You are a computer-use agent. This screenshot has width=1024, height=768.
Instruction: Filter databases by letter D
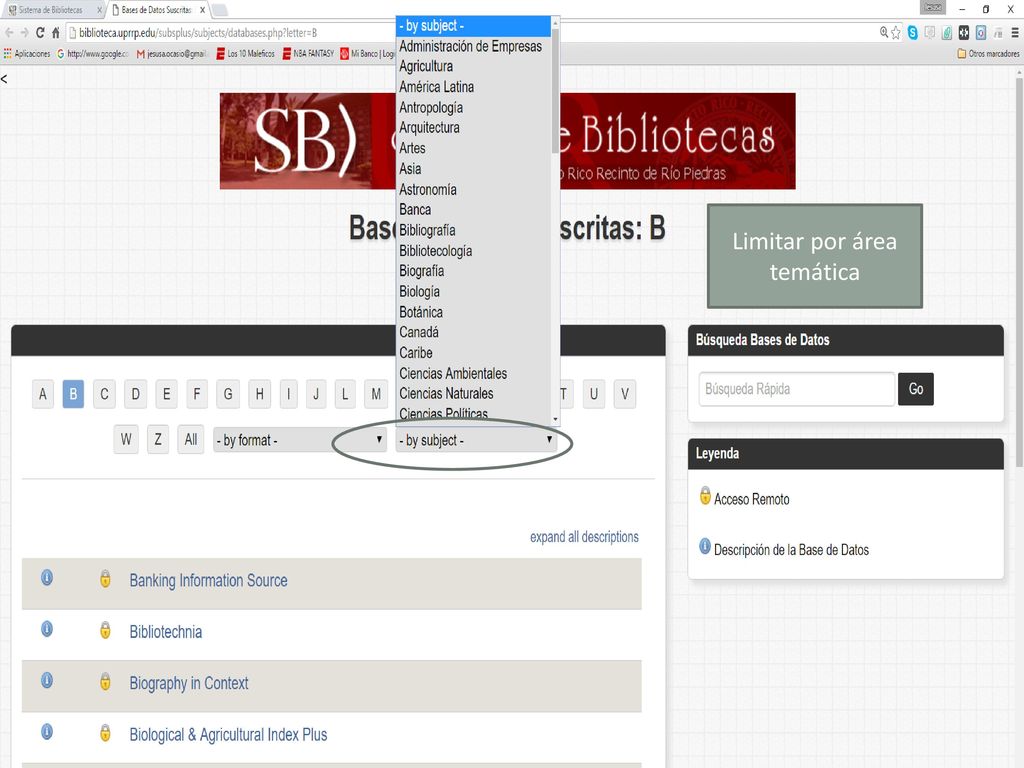[135, 394]
